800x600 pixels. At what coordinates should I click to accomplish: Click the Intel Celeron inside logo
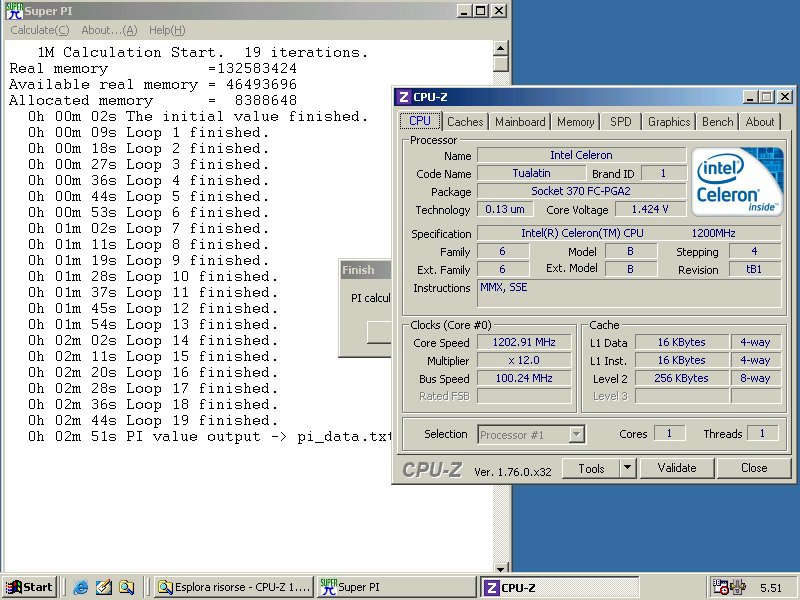pos(738,182)
